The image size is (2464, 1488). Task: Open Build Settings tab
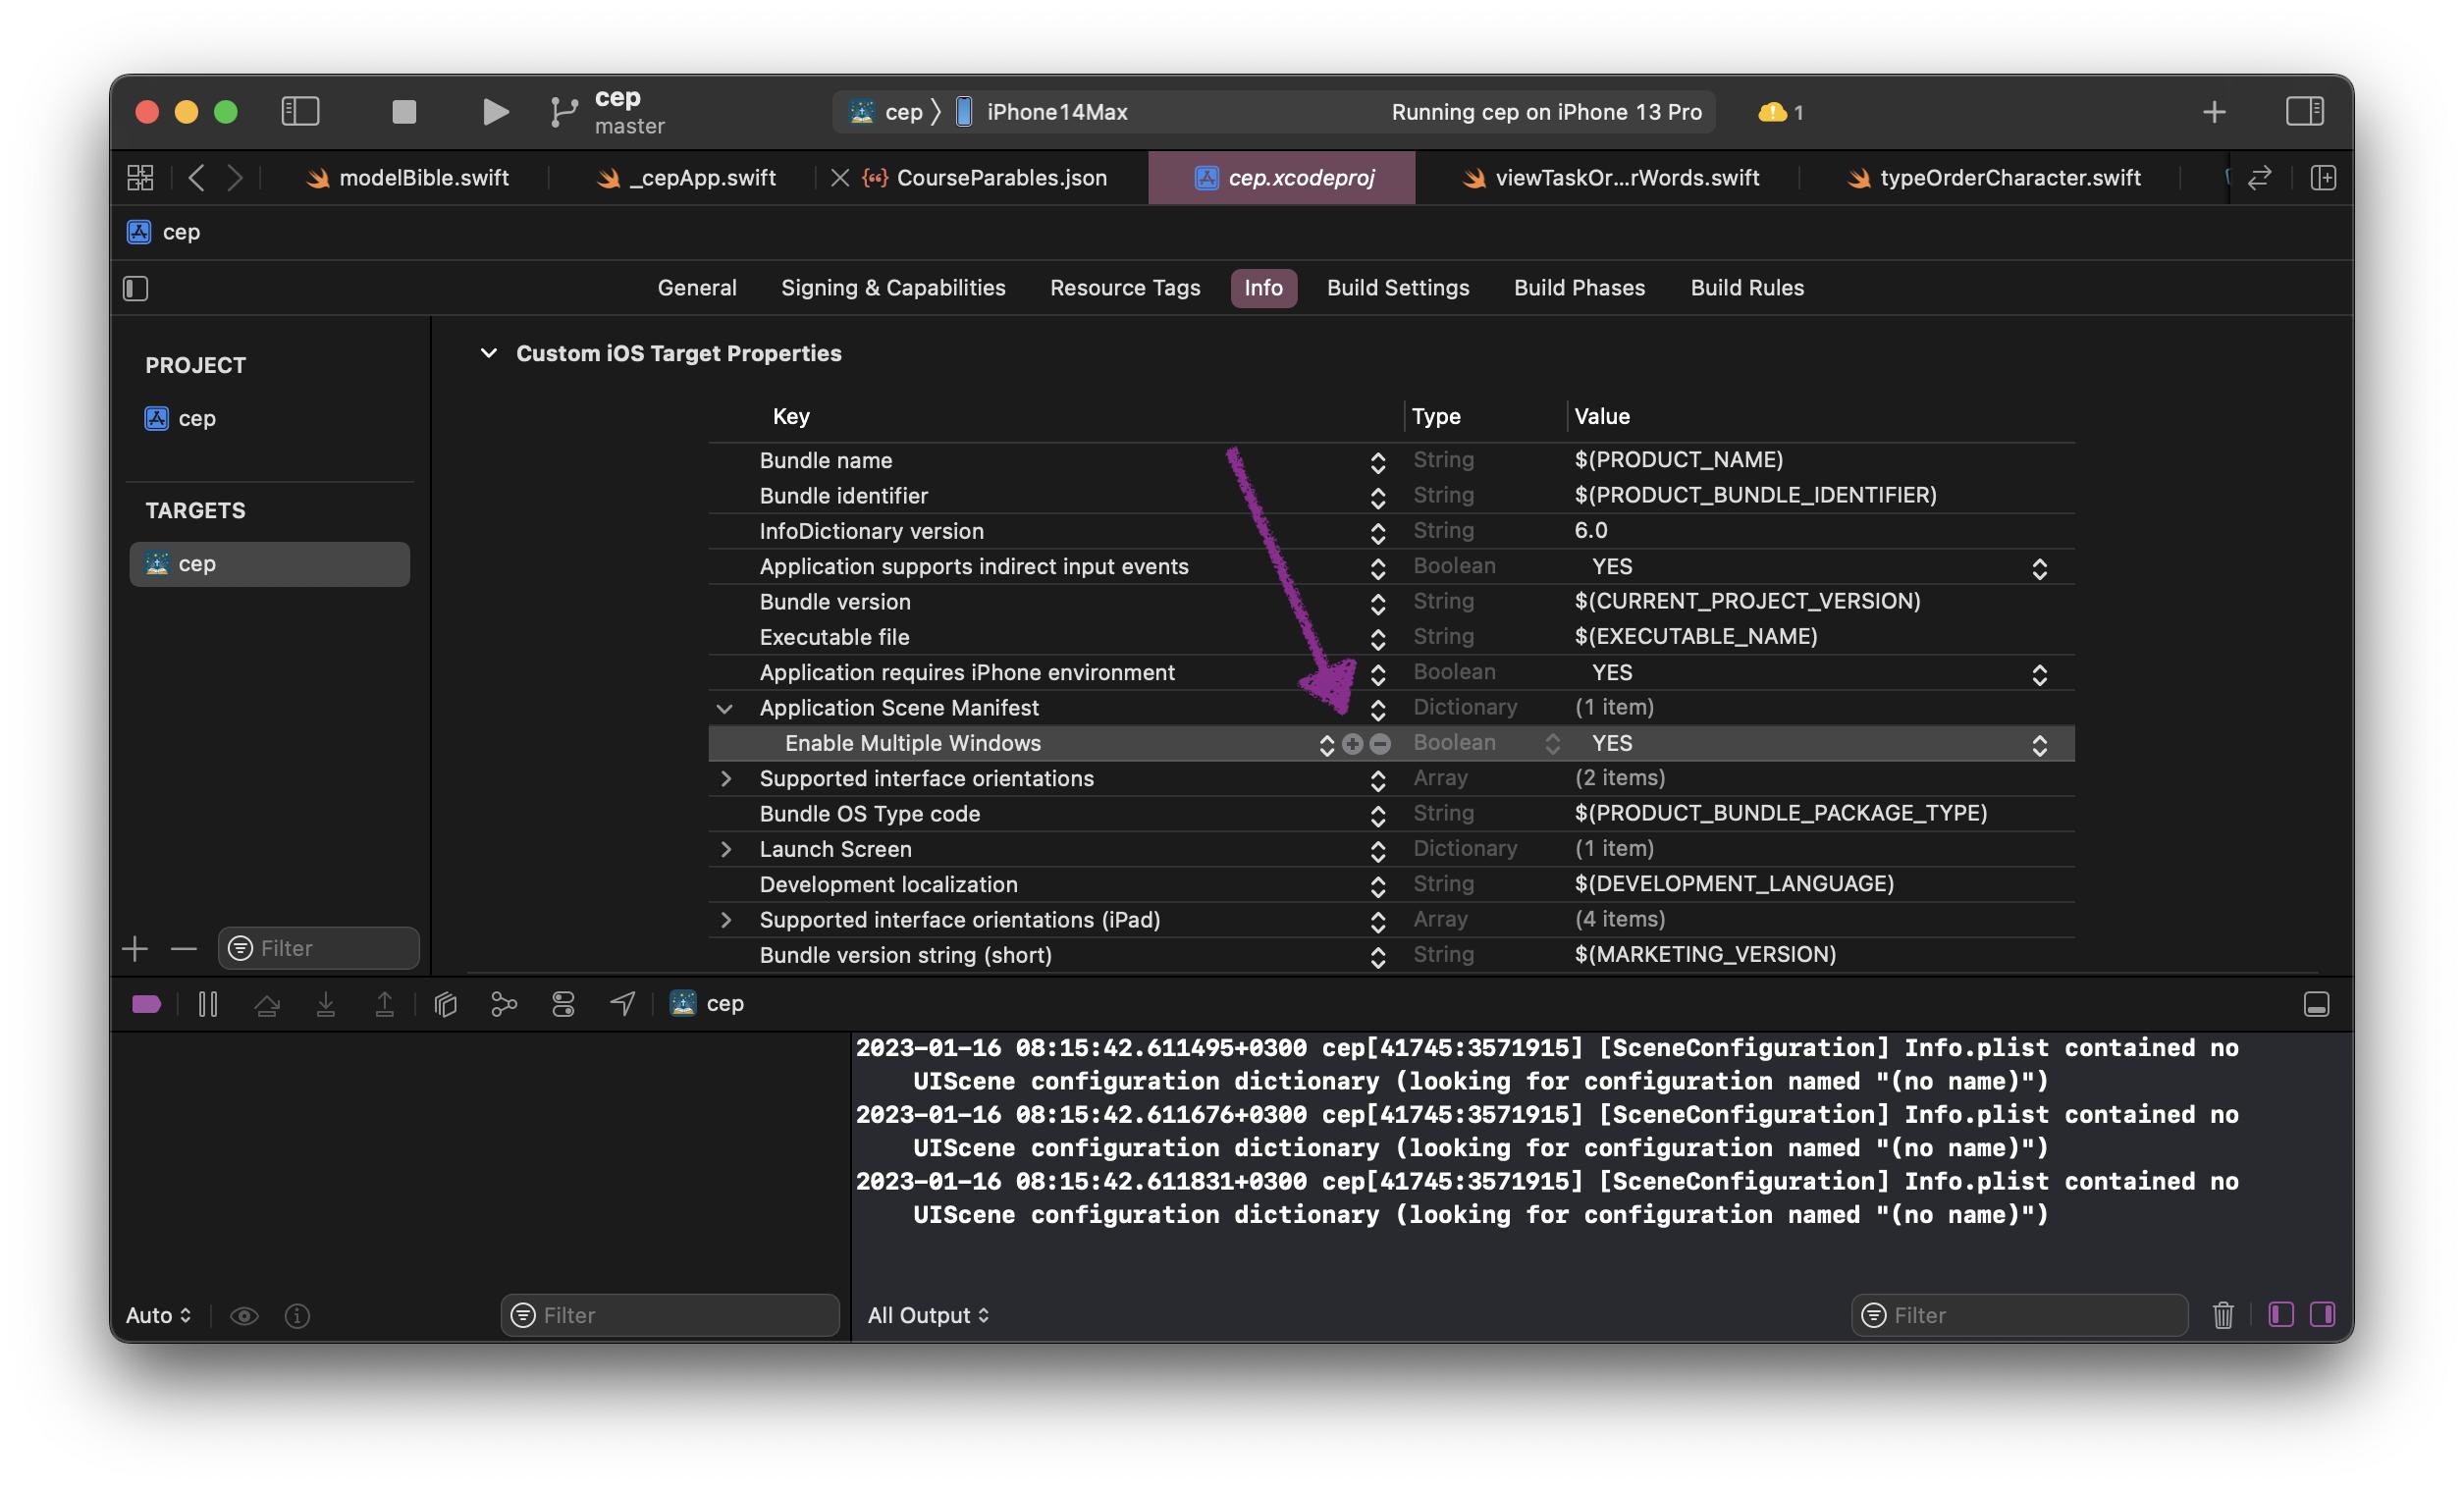tap(1398, 288)
